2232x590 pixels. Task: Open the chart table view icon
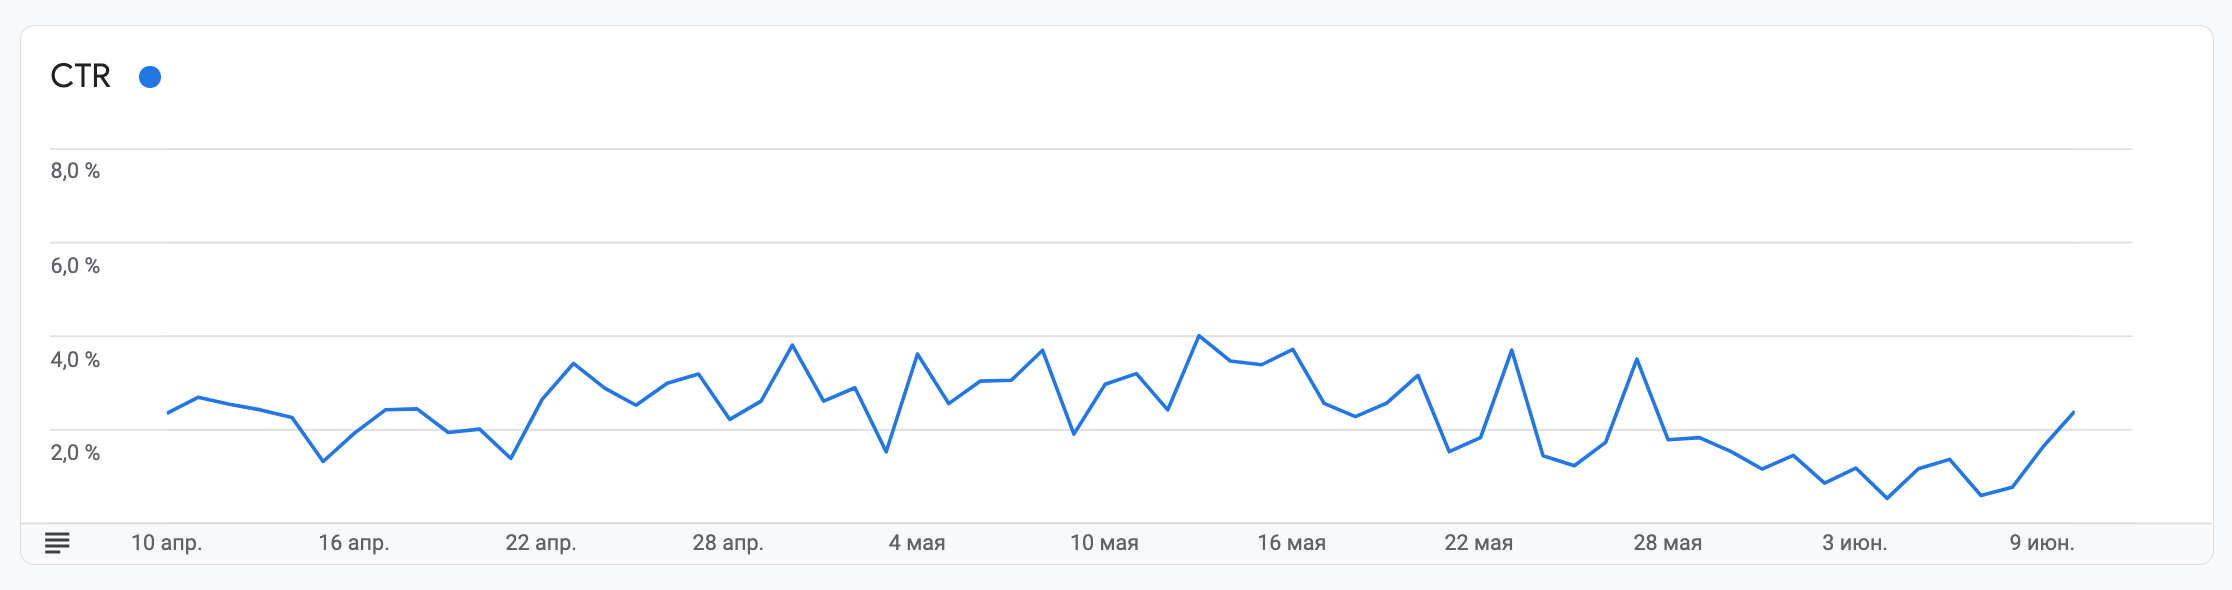tap(57, 543)
